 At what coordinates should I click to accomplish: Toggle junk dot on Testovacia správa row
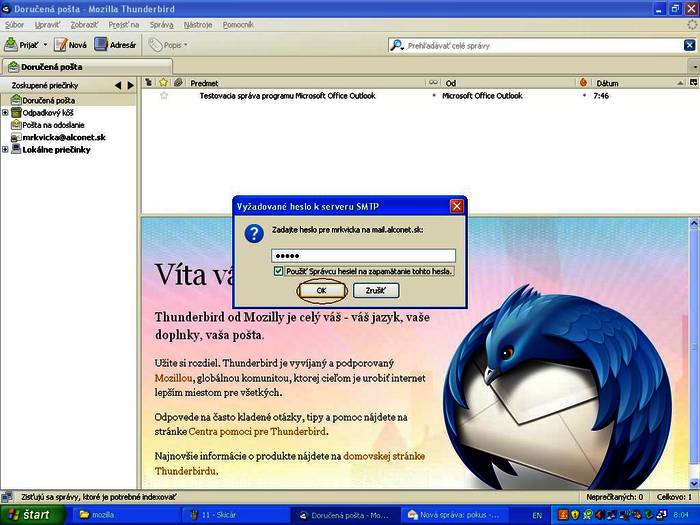[584, 96]
